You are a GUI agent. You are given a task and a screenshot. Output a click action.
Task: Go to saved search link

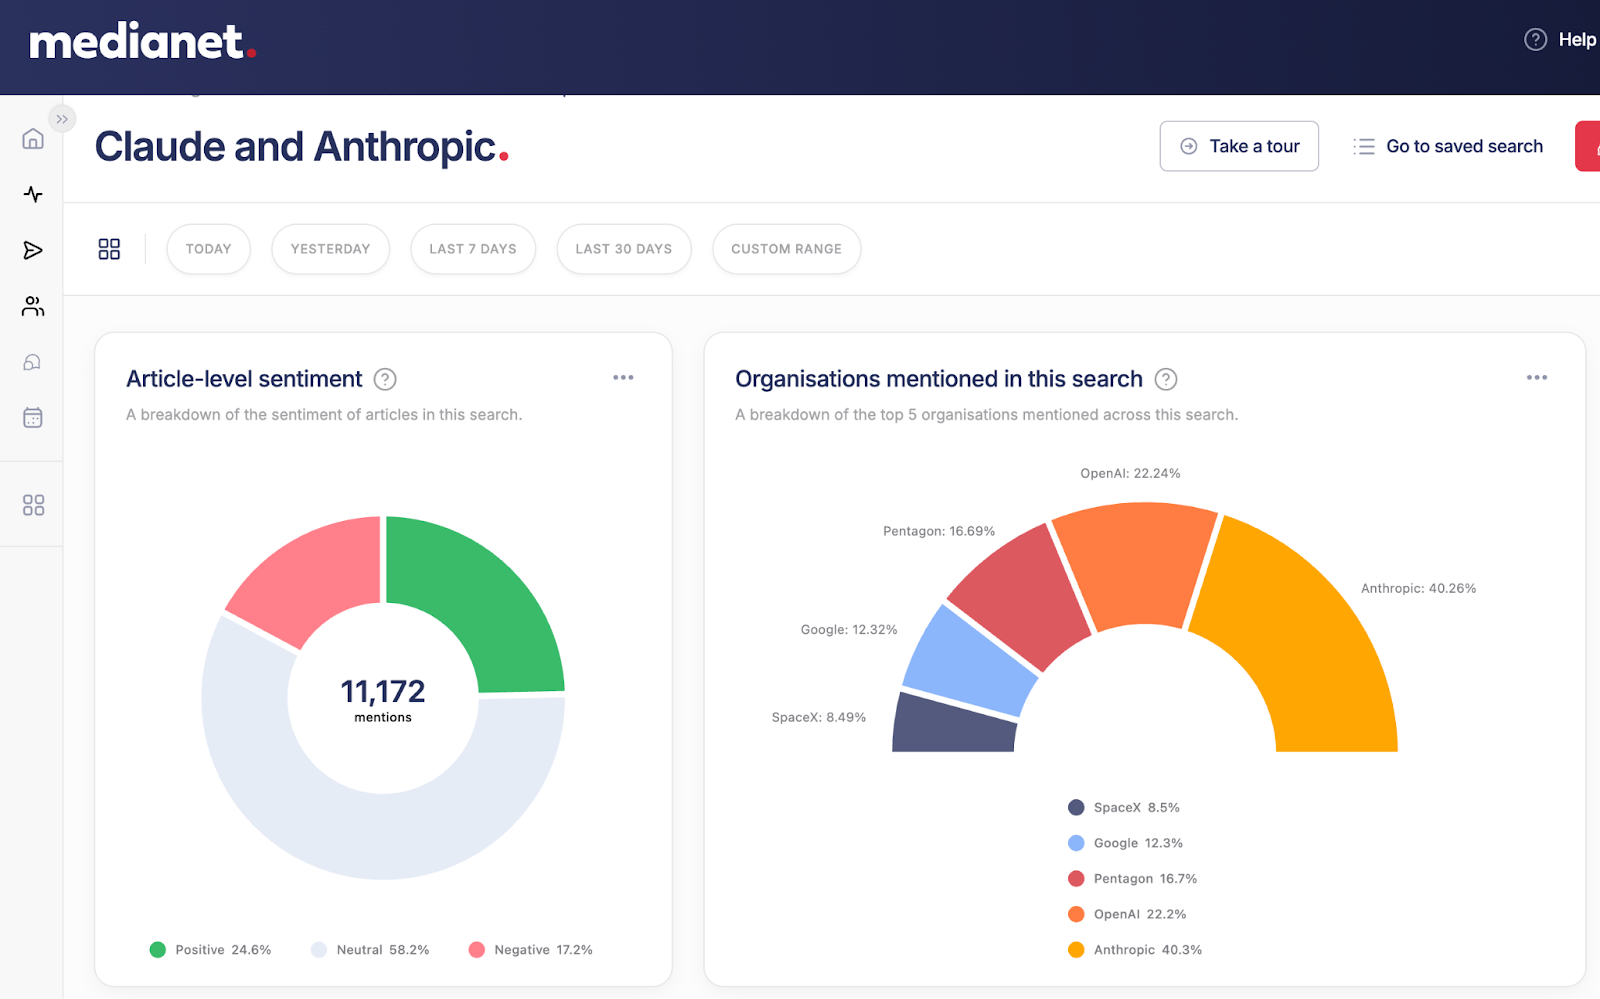tap(1448, 146)
